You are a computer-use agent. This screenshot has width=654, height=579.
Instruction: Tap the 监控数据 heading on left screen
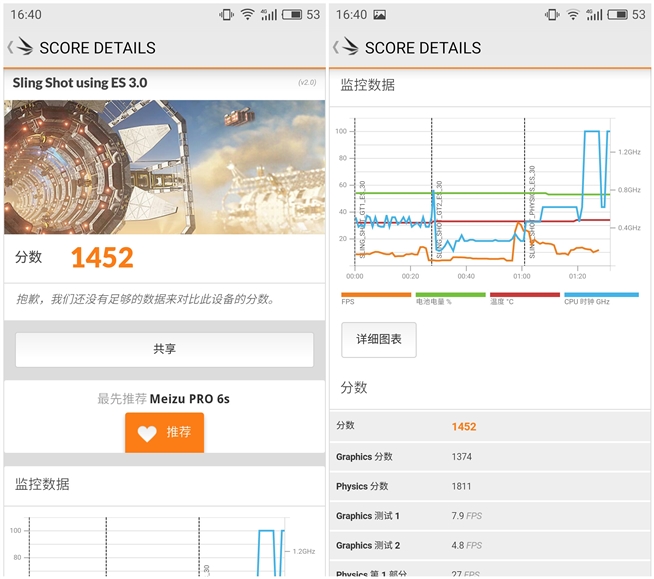pyautogui.click(x=42, y=484)
